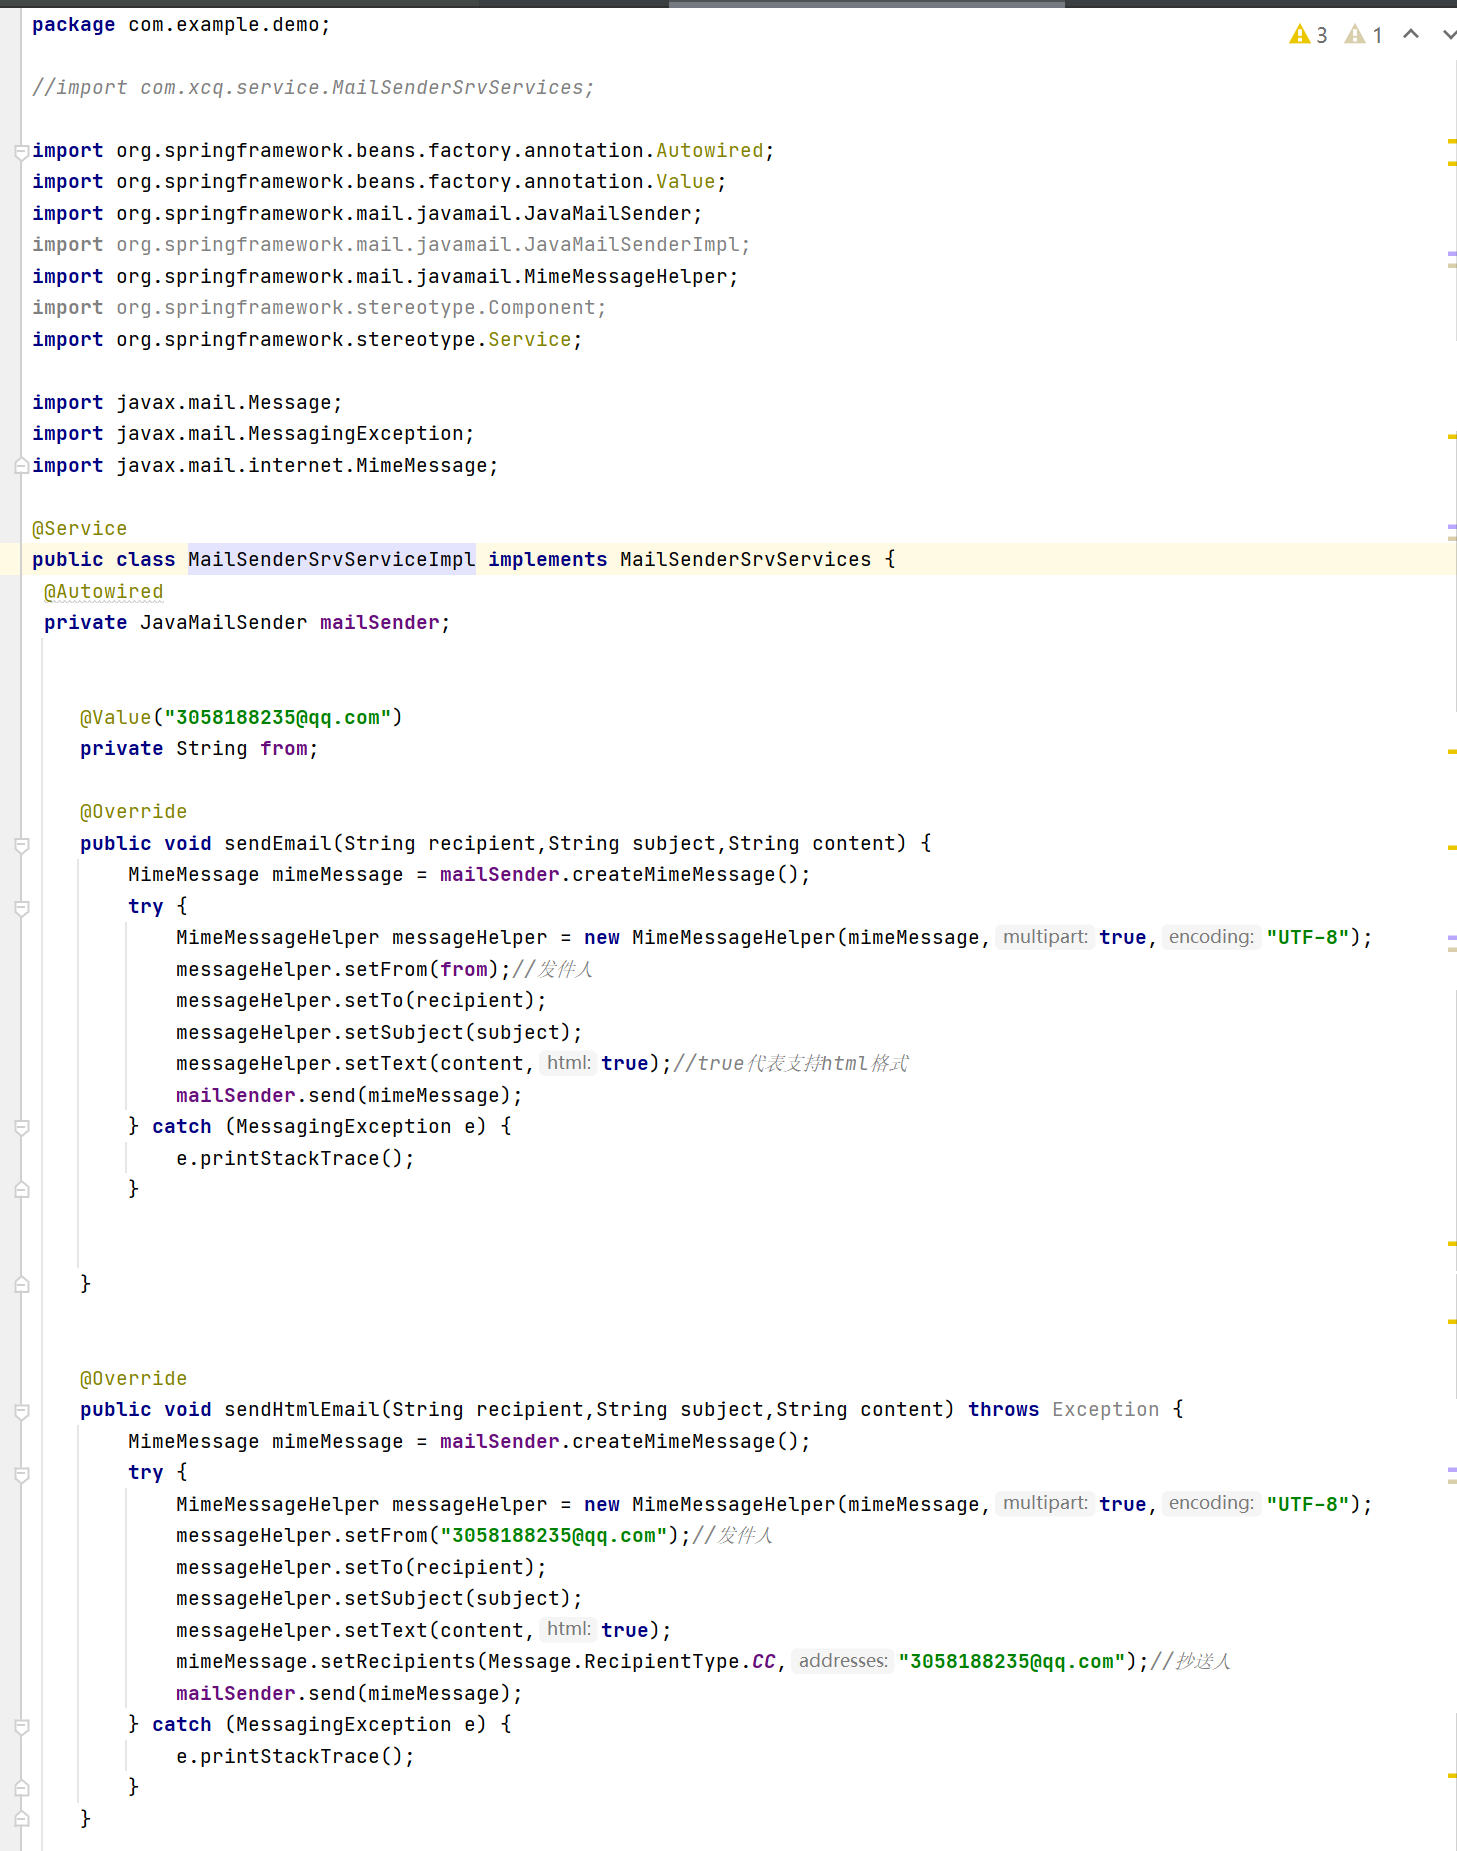
Task: Click the yellow warning icon showing 3
Action: tap(1308, 35)
